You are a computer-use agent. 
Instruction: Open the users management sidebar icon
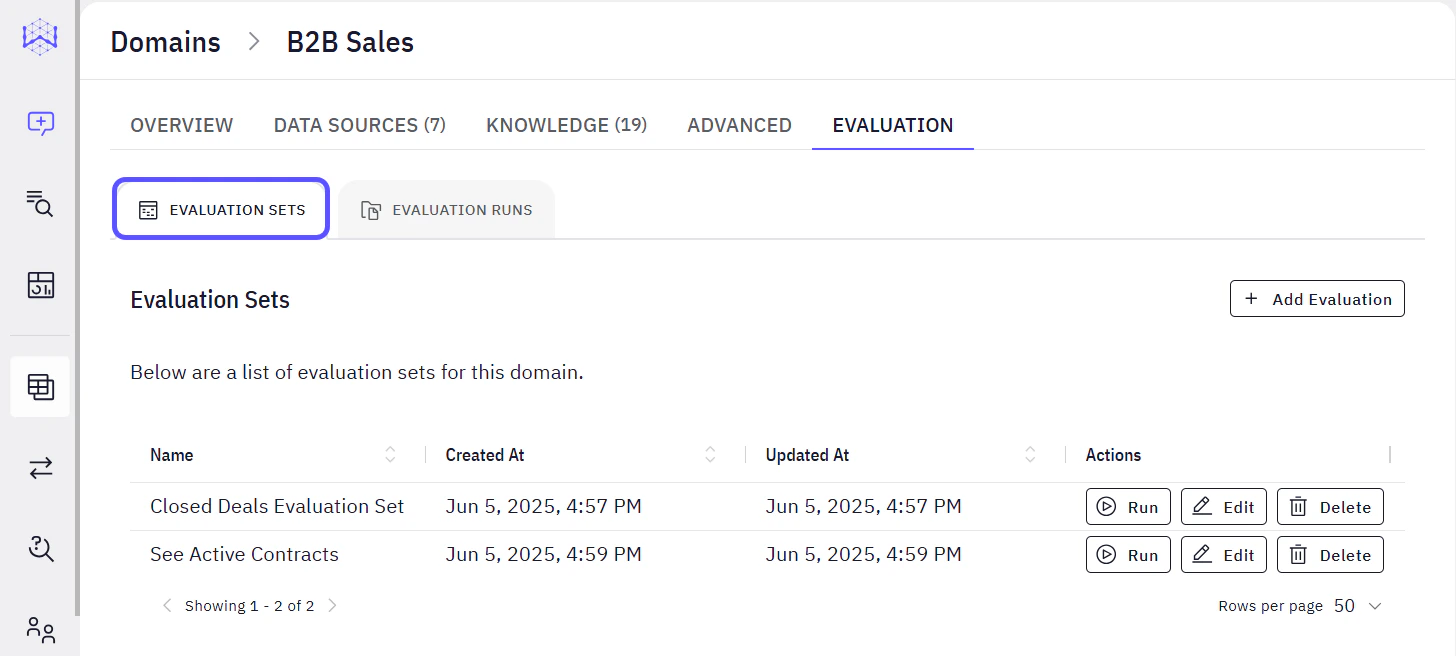tap(40, 630)
